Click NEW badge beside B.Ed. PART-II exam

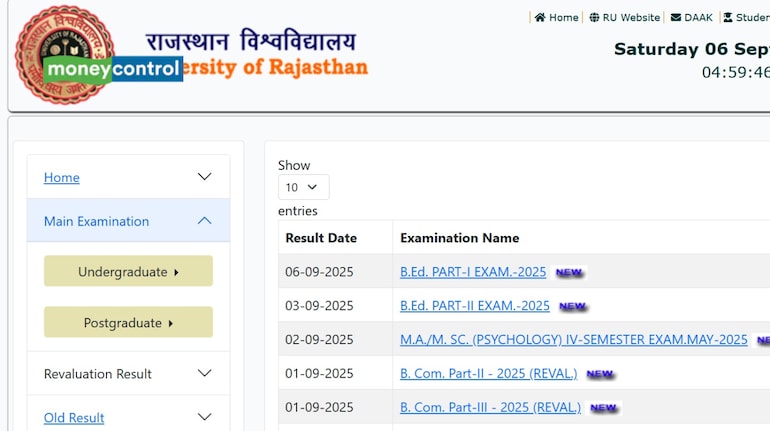pyautogui.click(x=572, y=306)
